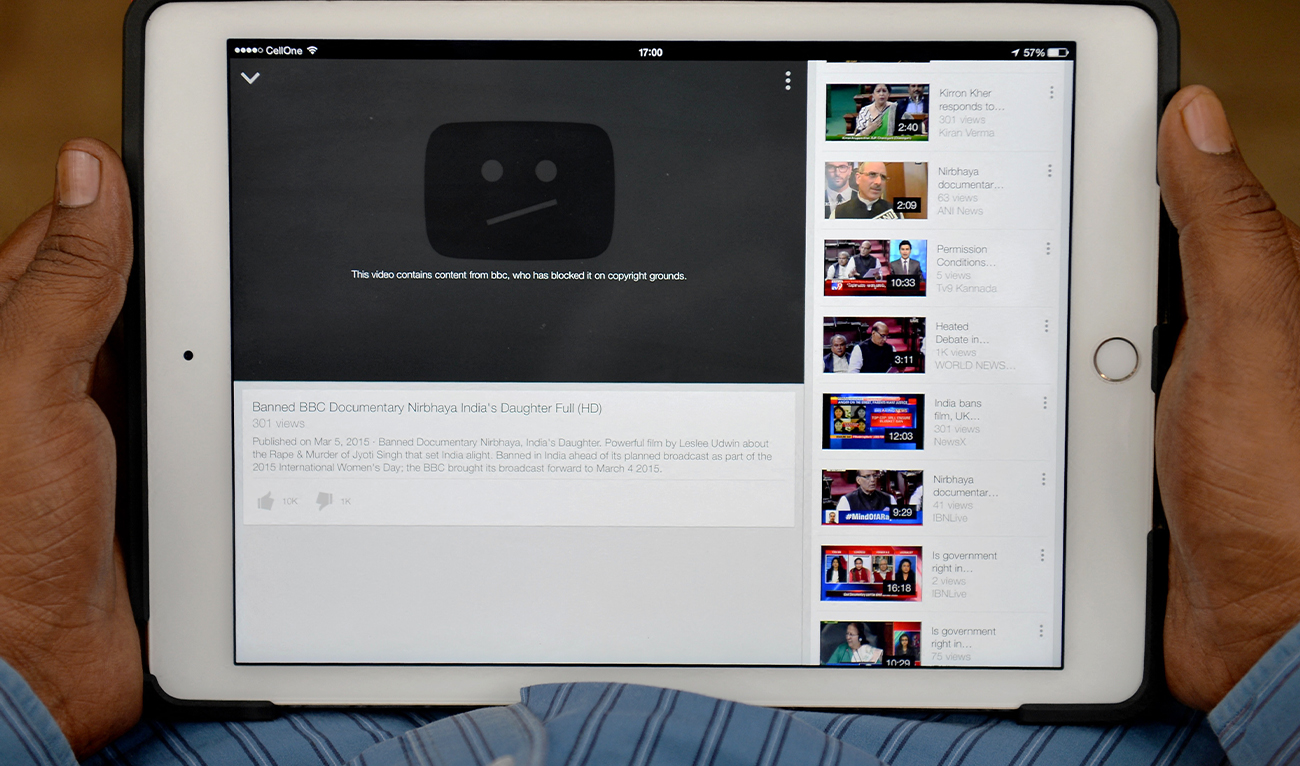This screenshot has height=766, width=1300.
Task: Tap the location arrow icon in the status bar
Action: tap(1015, 52)
